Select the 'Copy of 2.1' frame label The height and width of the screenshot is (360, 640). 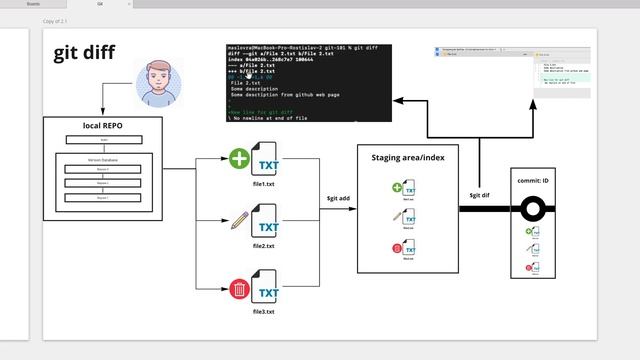coord(55,21)
